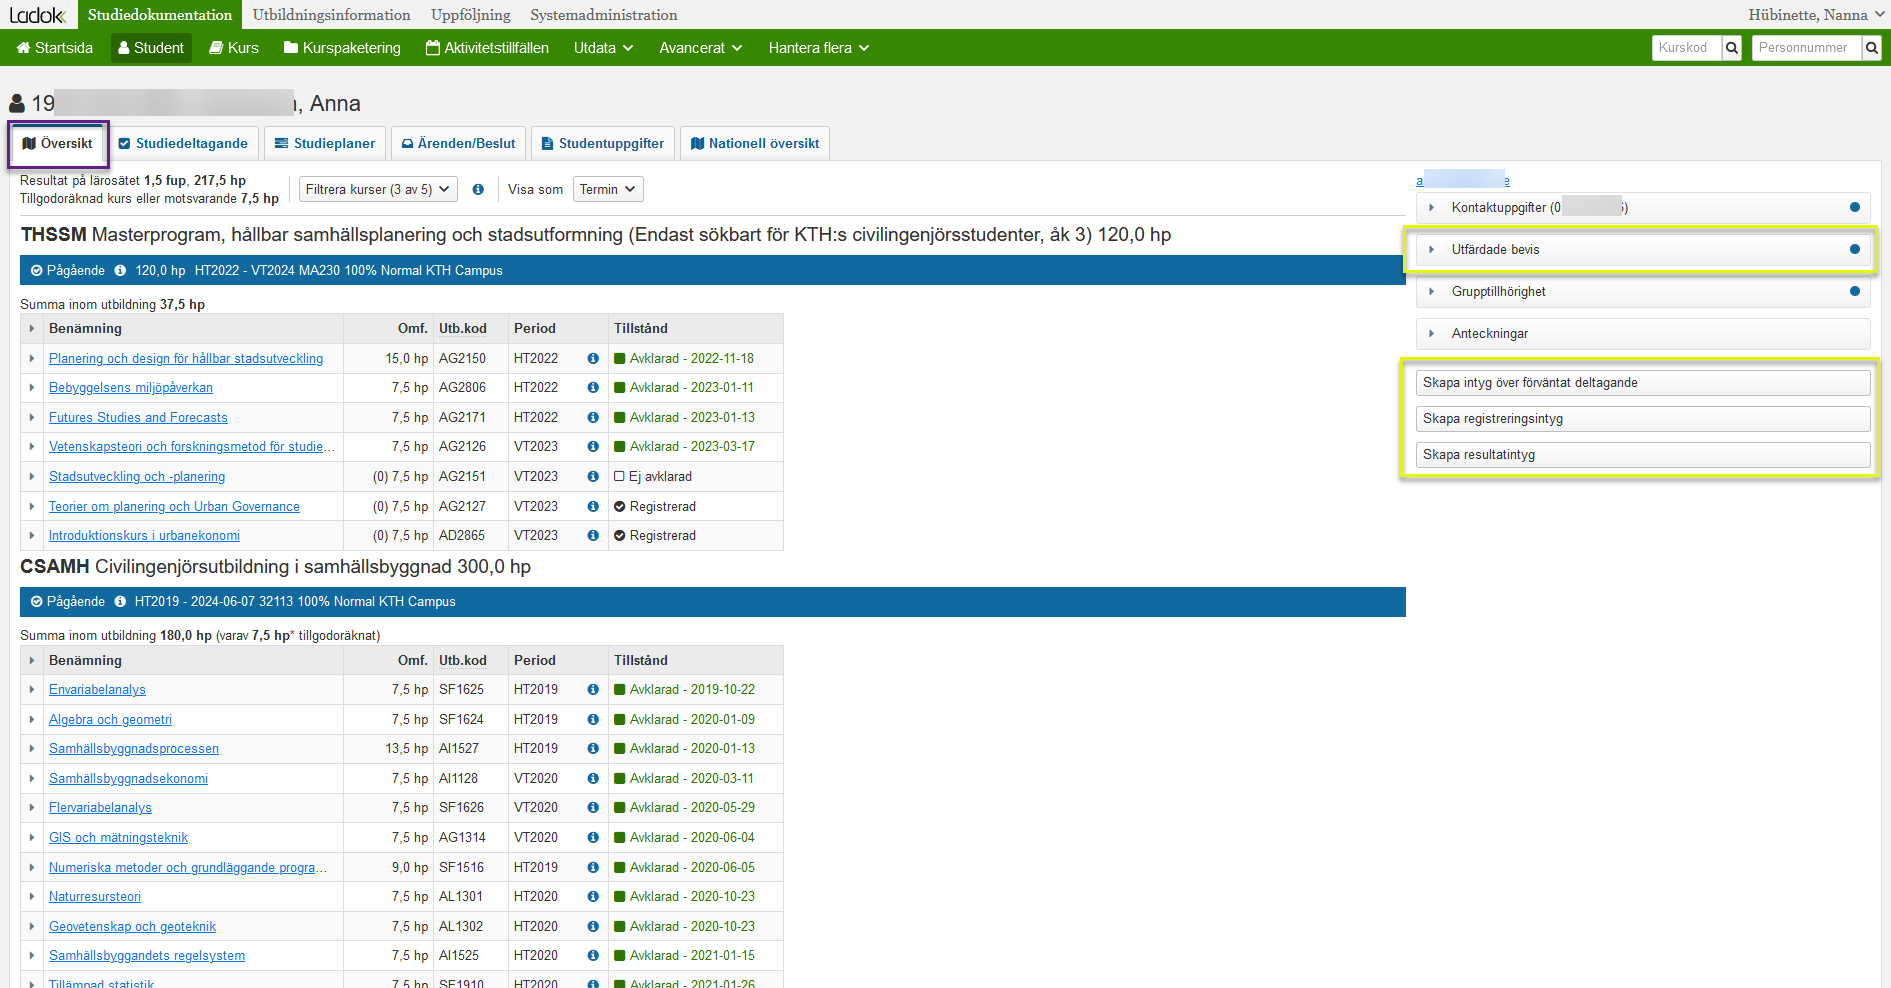Open the Visa som Termin dropdown
The image size is (1891, 988).
(x=608, y=189)
